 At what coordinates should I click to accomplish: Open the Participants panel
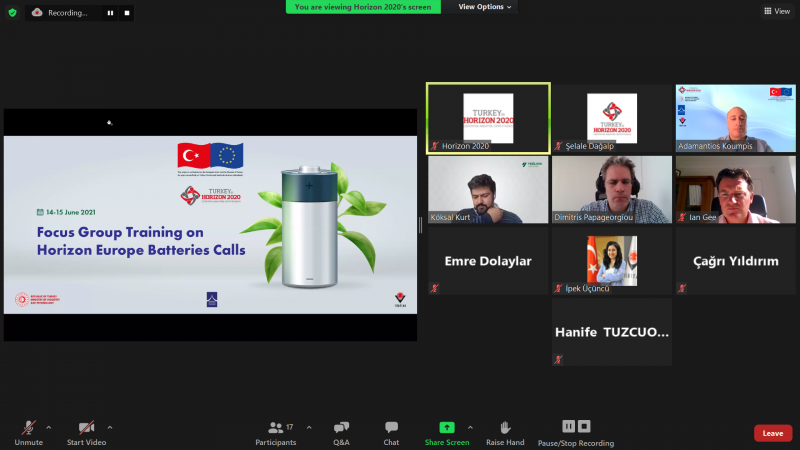pyautogui.click(x=276, y=433)
